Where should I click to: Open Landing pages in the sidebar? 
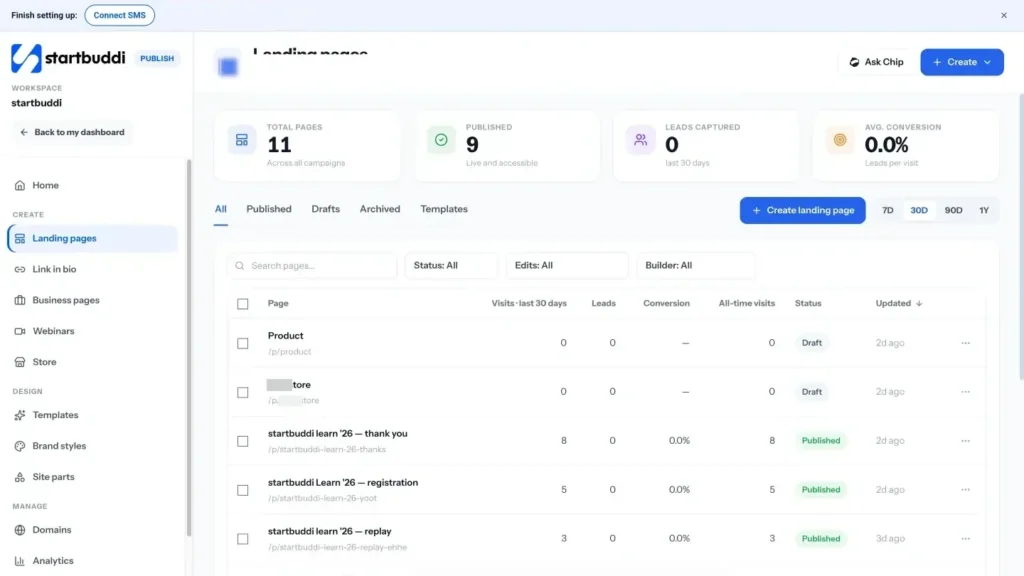[93, 238]
